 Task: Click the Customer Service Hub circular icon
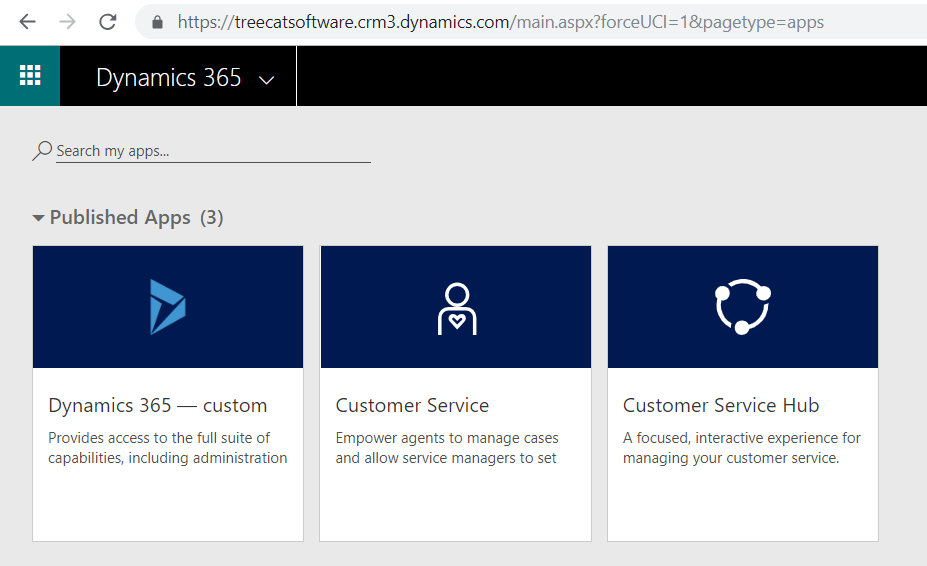pos(743,307)
